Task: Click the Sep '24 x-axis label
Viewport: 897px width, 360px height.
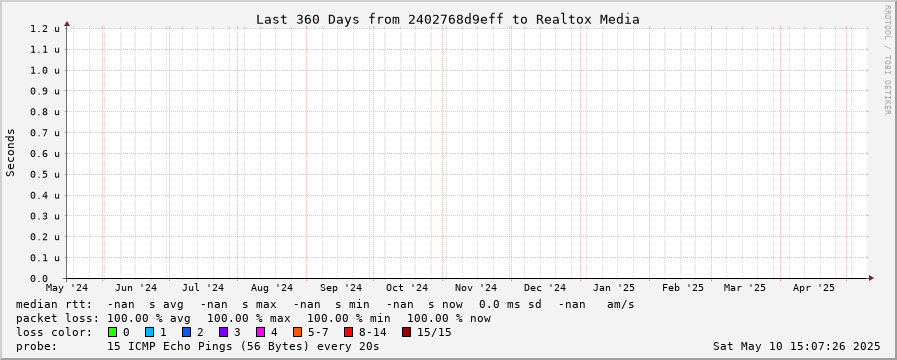Action: 341,288
